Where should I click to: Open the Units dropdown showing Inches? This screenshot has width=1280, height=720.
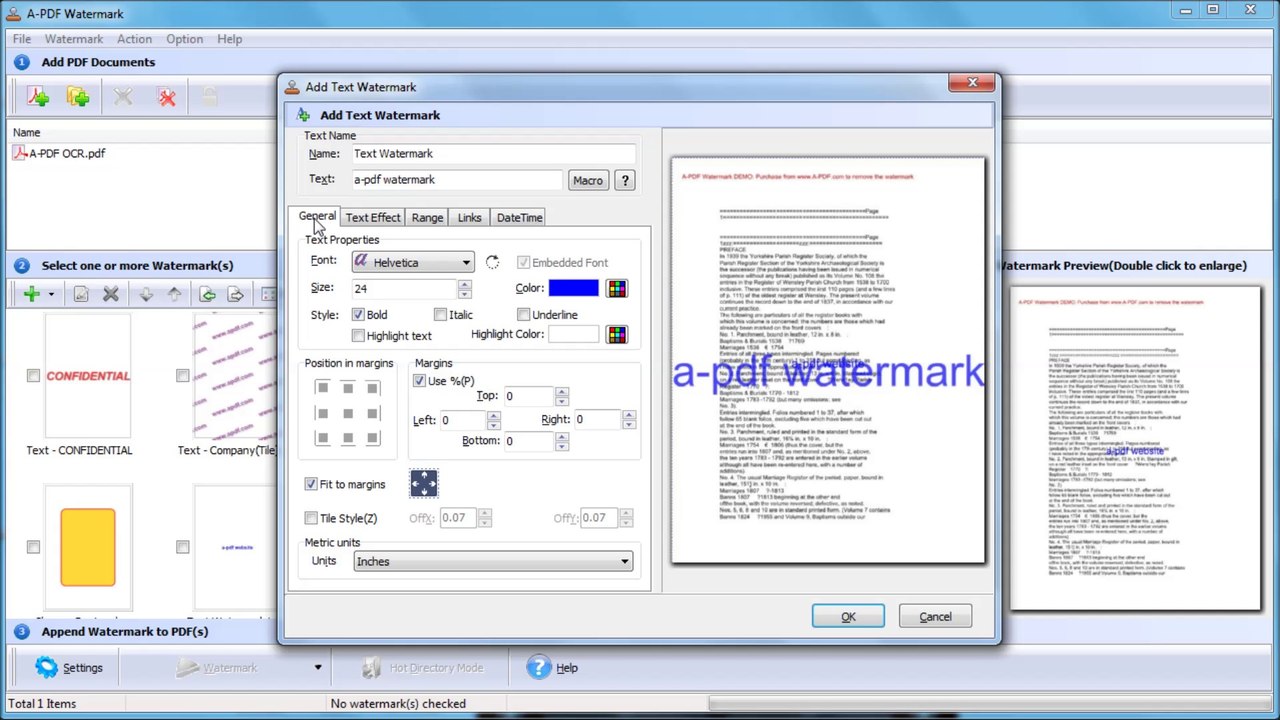tap(494, 562)
